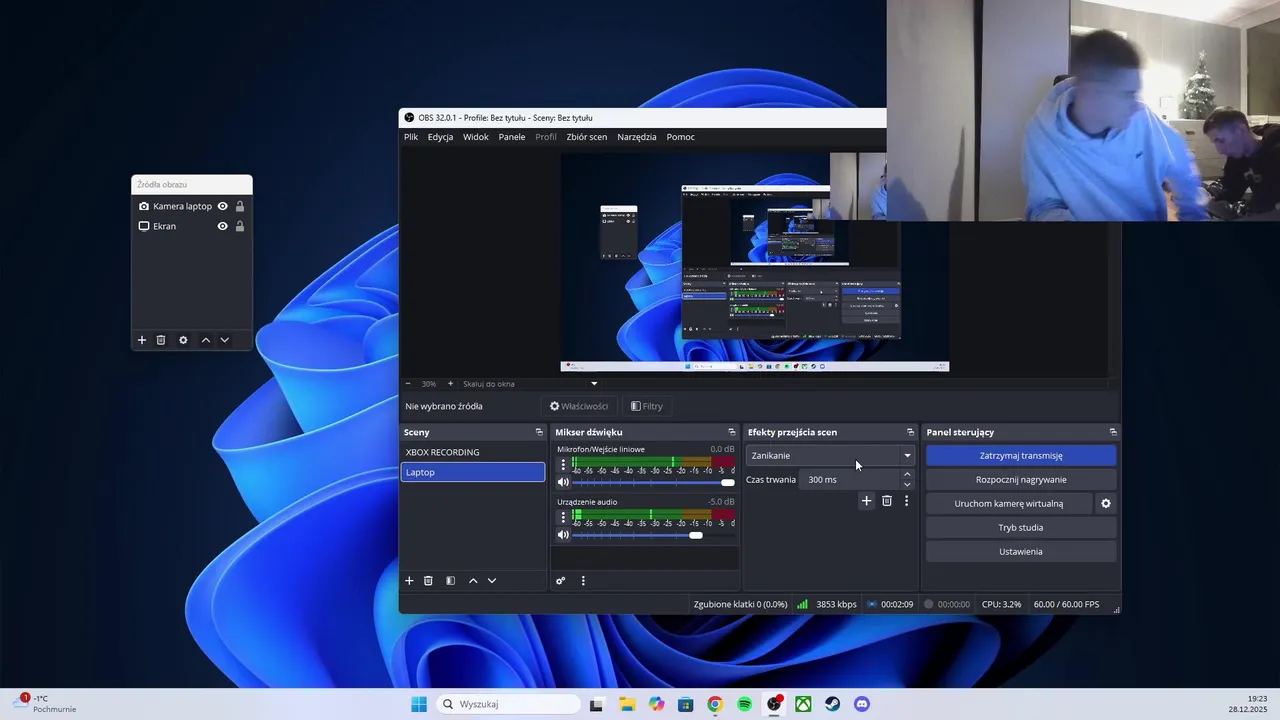Hide the Ekran source
The height and width of the screenshot is (720, 1280).
(223, 226)
